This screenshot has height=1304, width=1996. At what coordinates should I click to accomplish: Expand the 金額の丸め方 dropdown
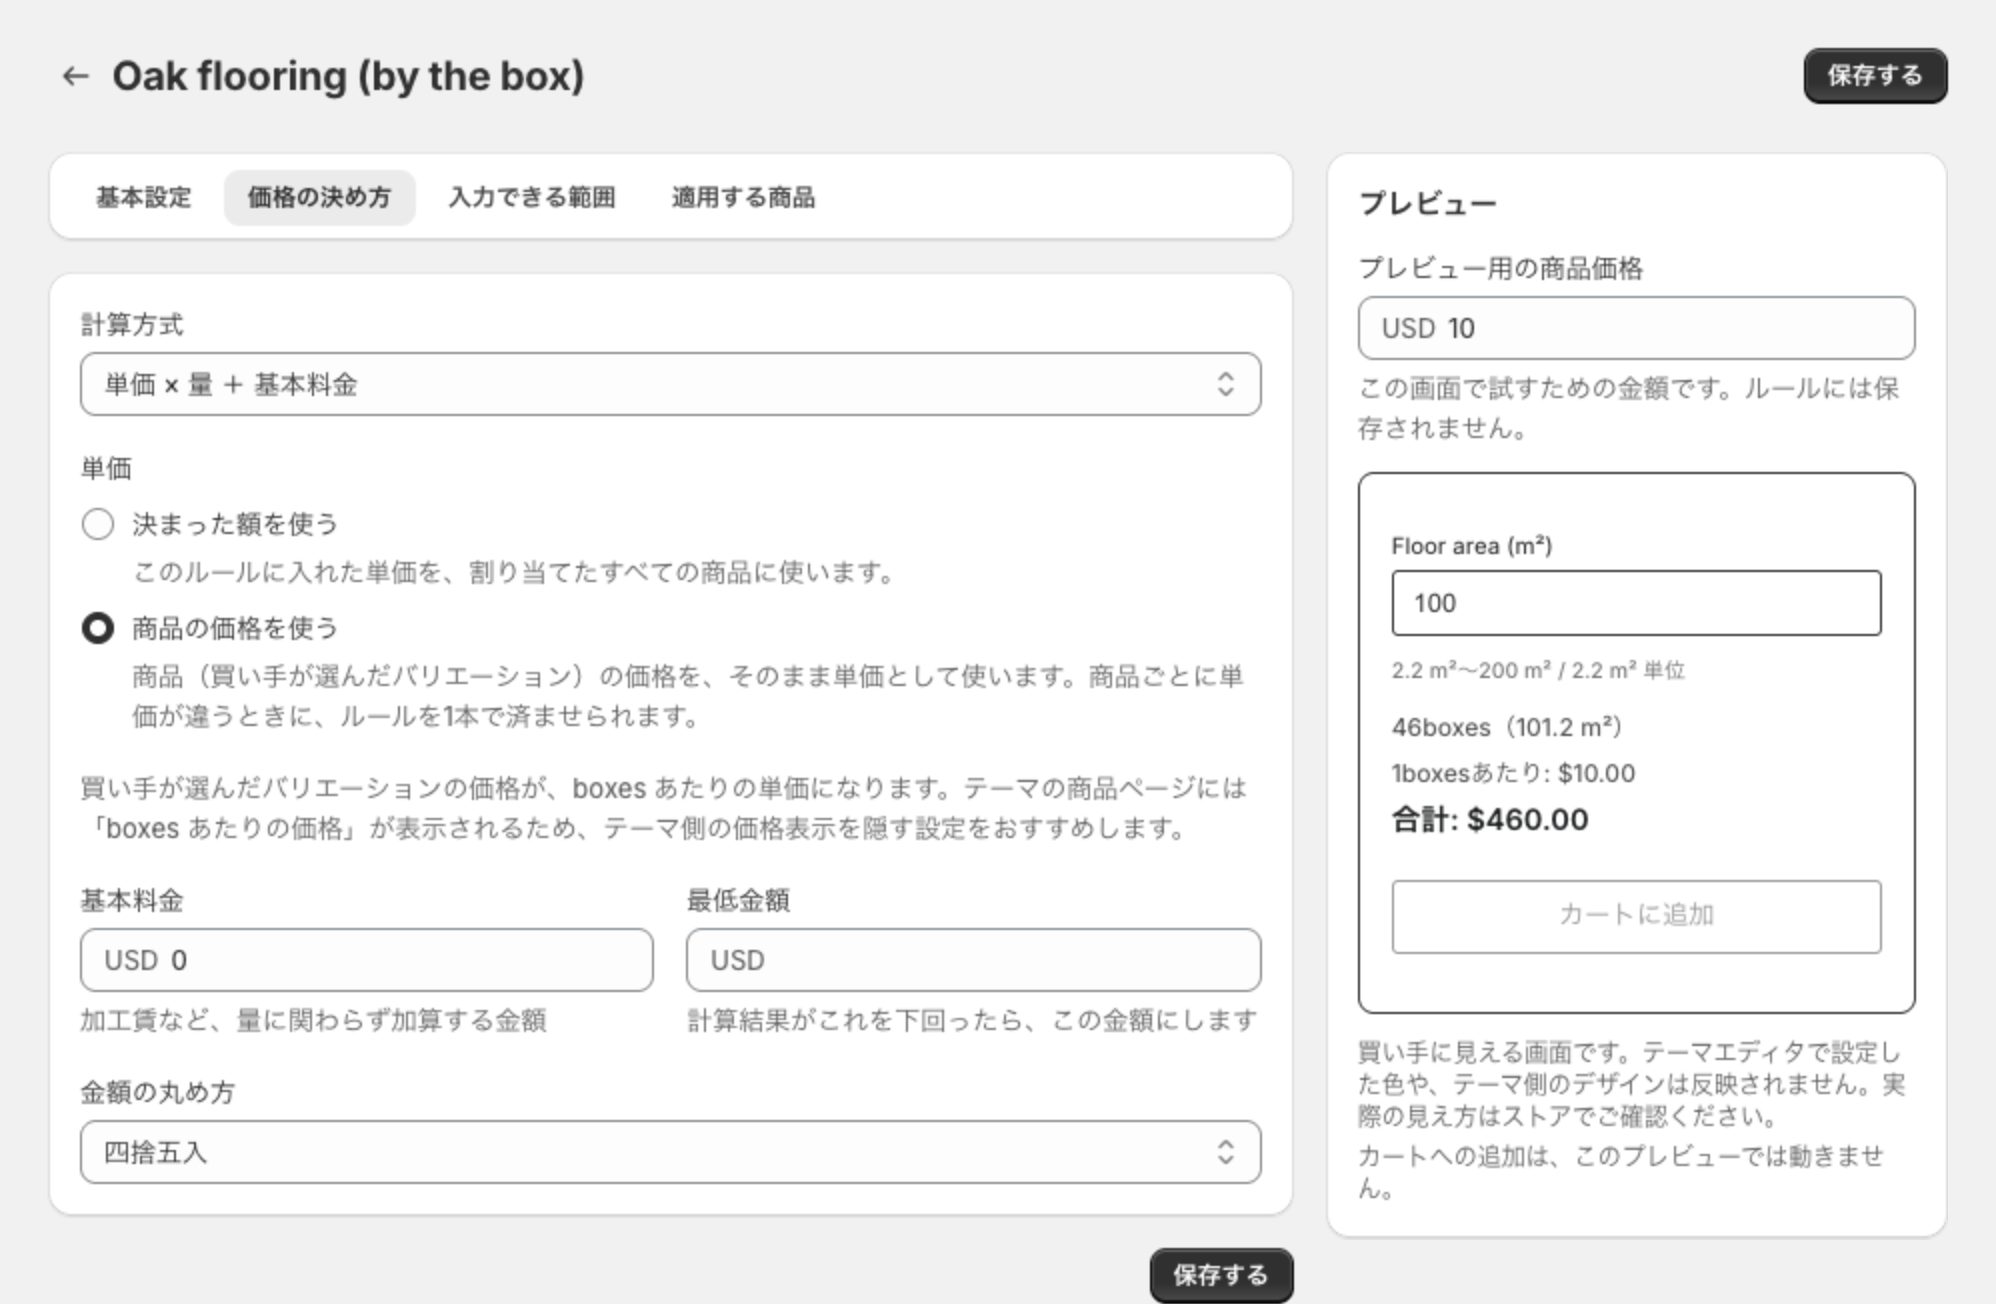click(x=670, y=1152)
